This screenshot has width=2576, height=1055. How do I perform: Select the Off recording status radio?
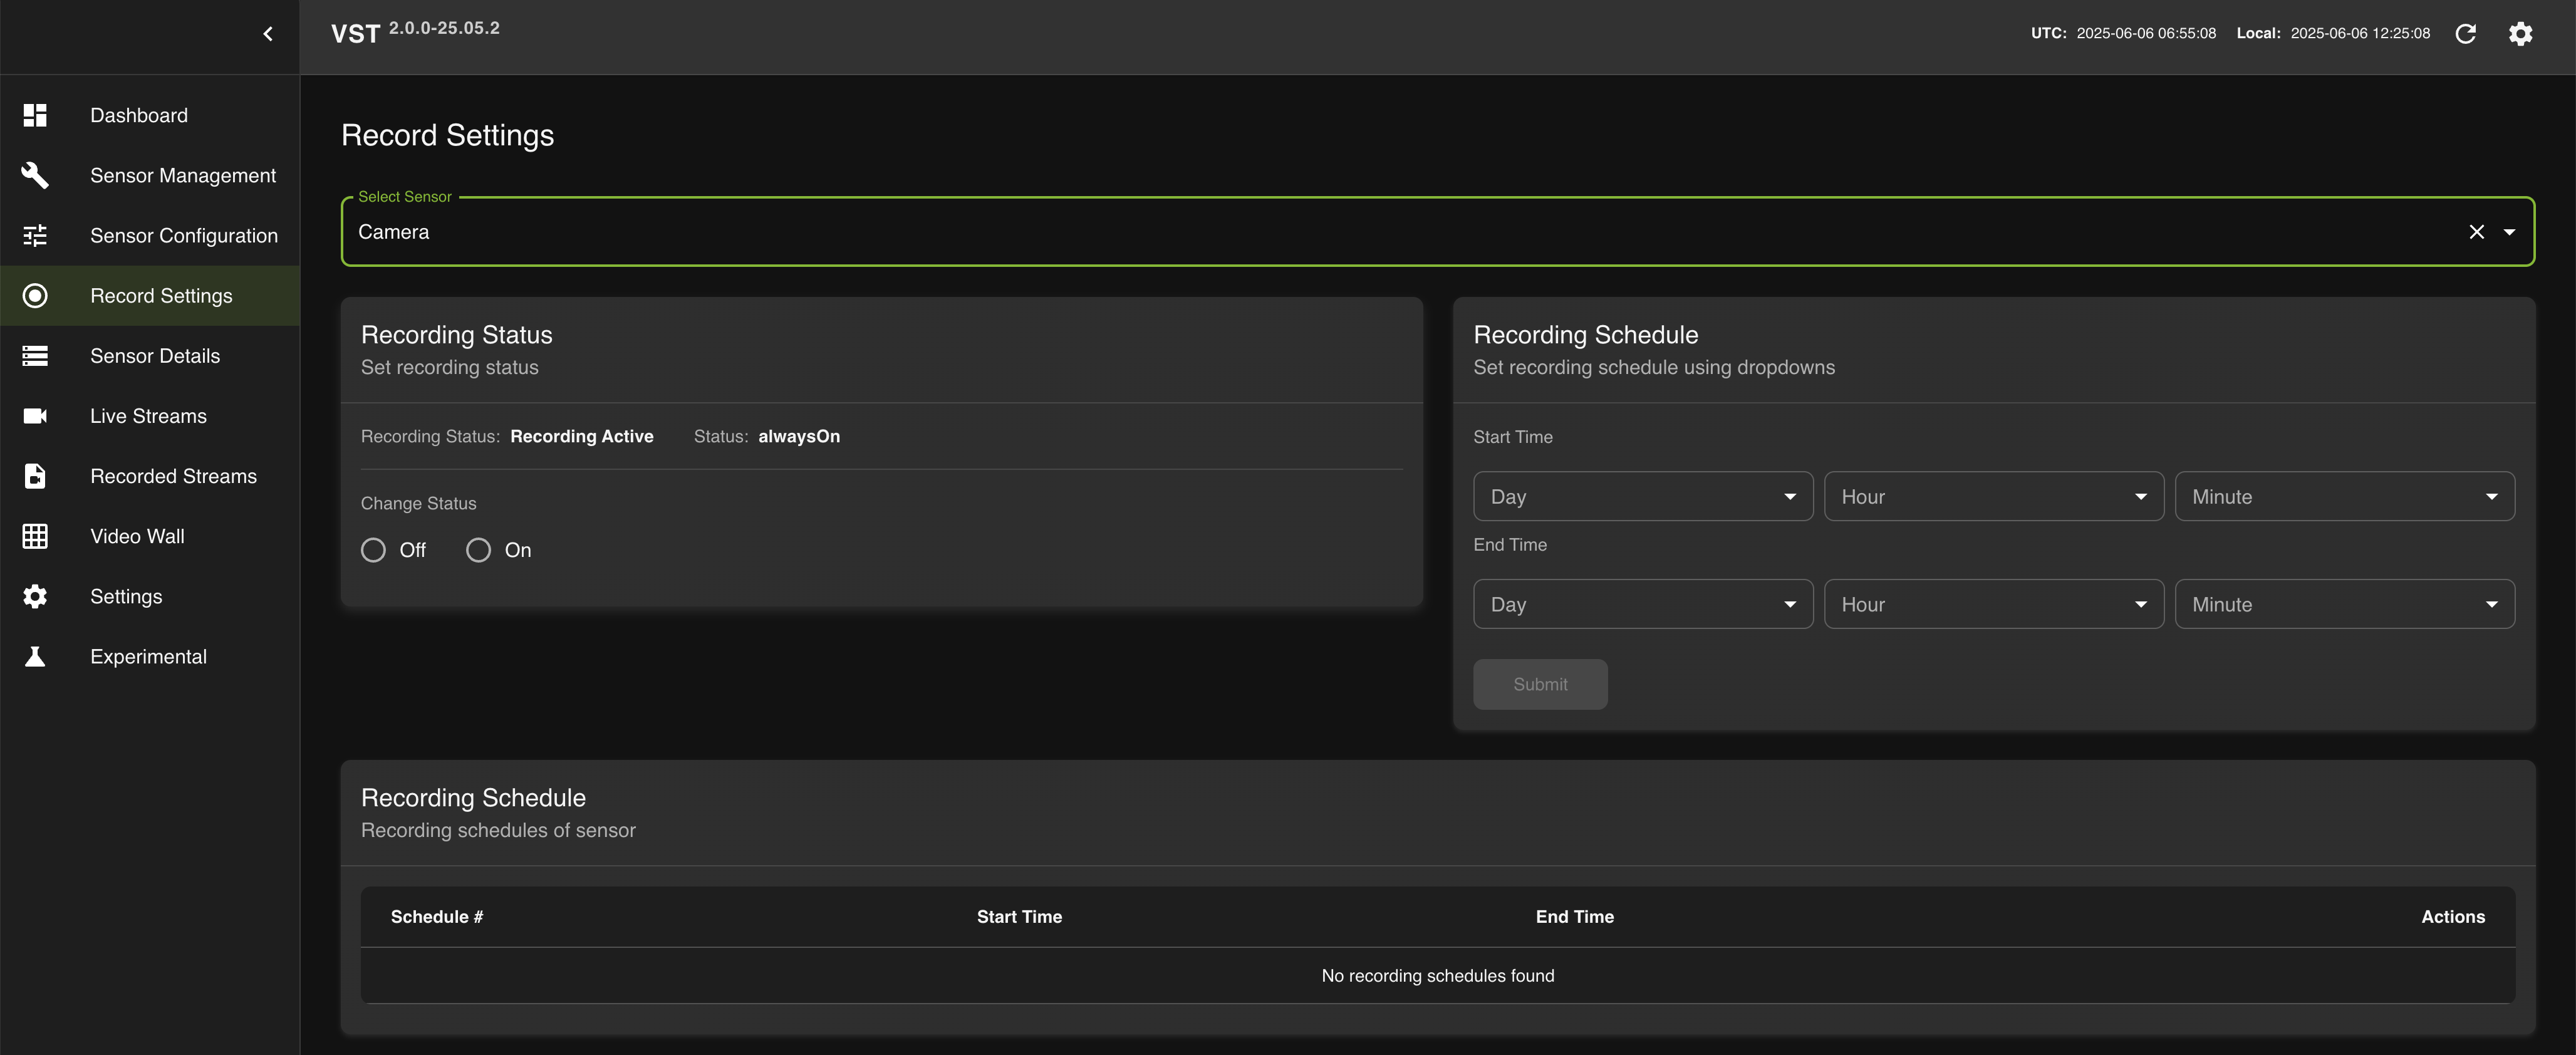[x=373, y=550]
